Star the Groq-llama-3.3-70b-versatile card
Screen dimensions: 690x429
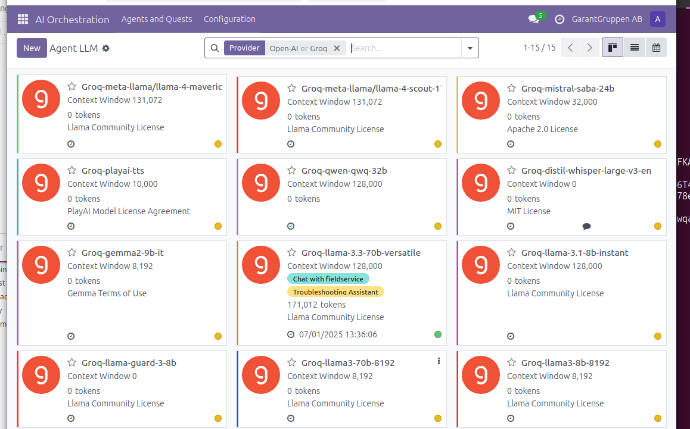(292, 252)
